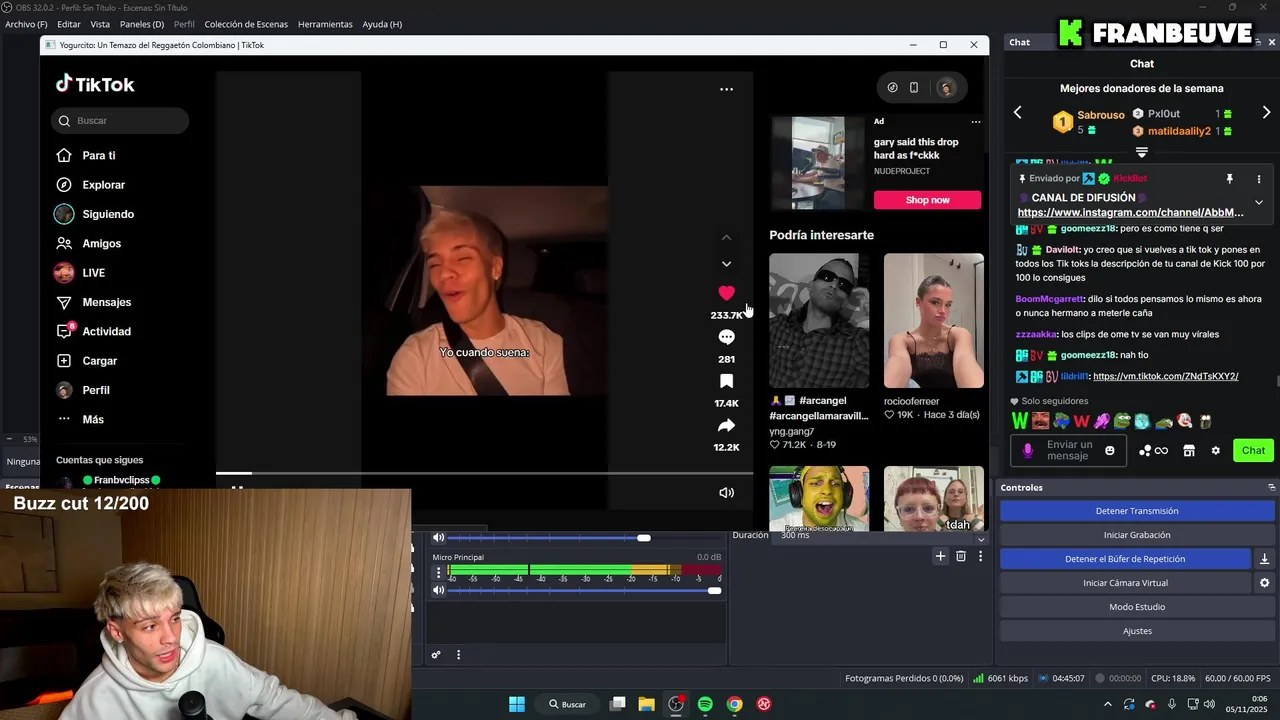The image size is (1280, 720).
Task: Click Iniciar Cámara Virtual button
Action: pos(1125,583)
